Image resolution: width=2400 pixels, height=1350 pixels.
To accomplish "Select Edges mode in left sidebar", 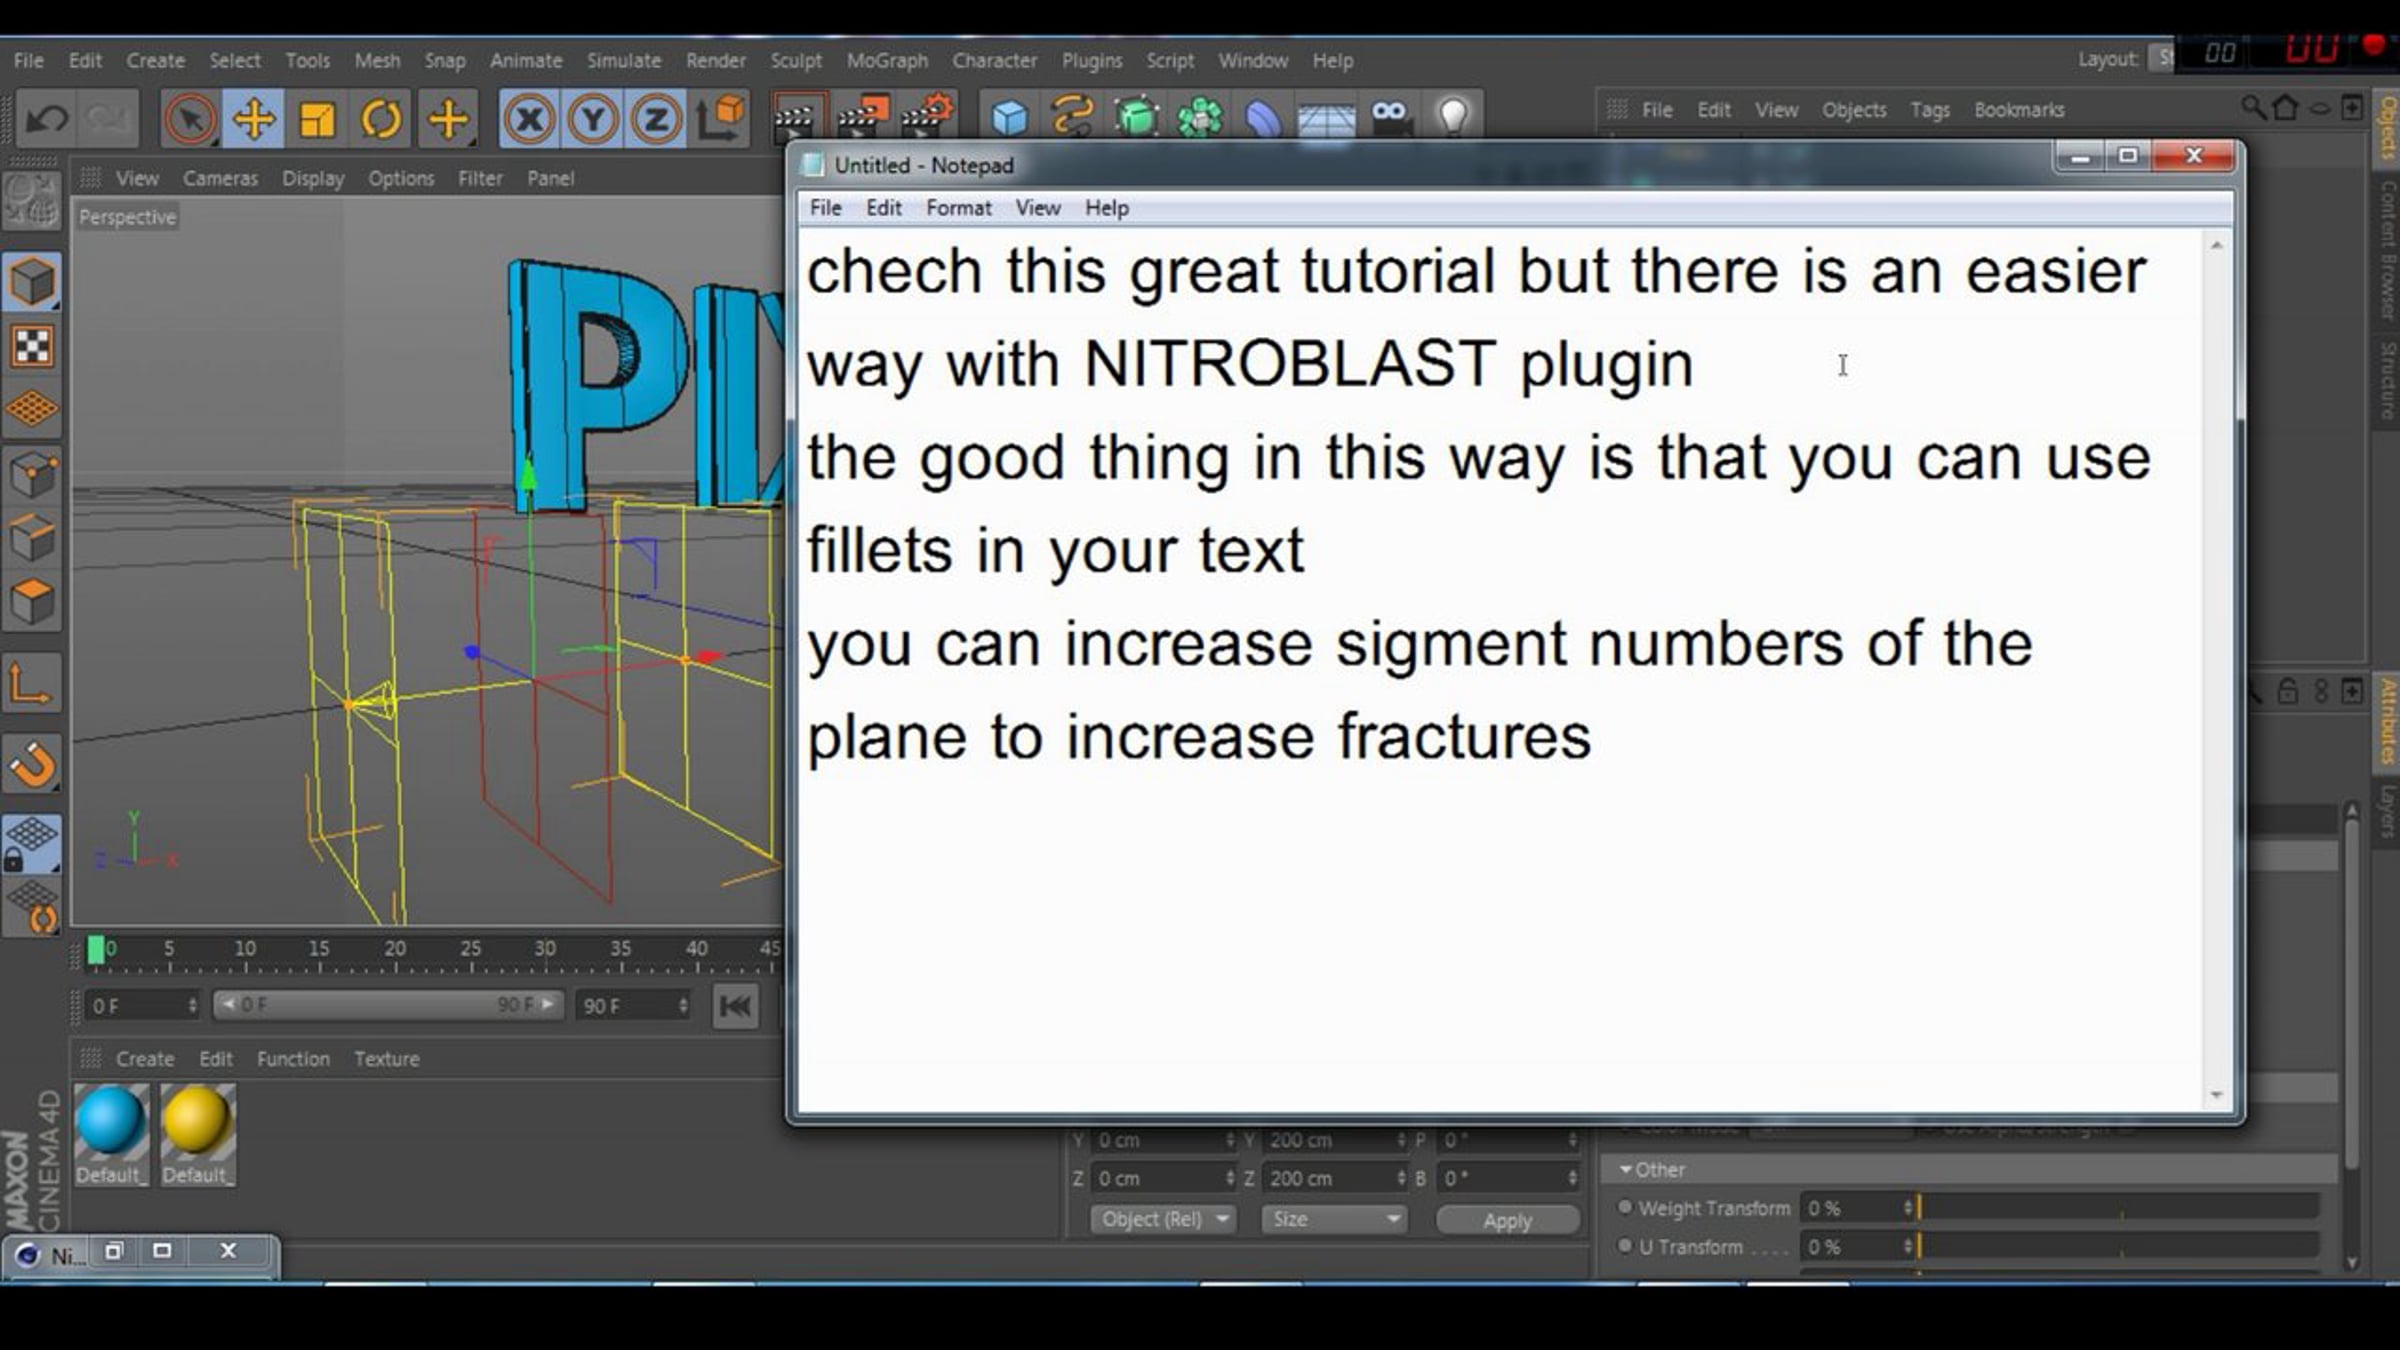I will (32, 539).
